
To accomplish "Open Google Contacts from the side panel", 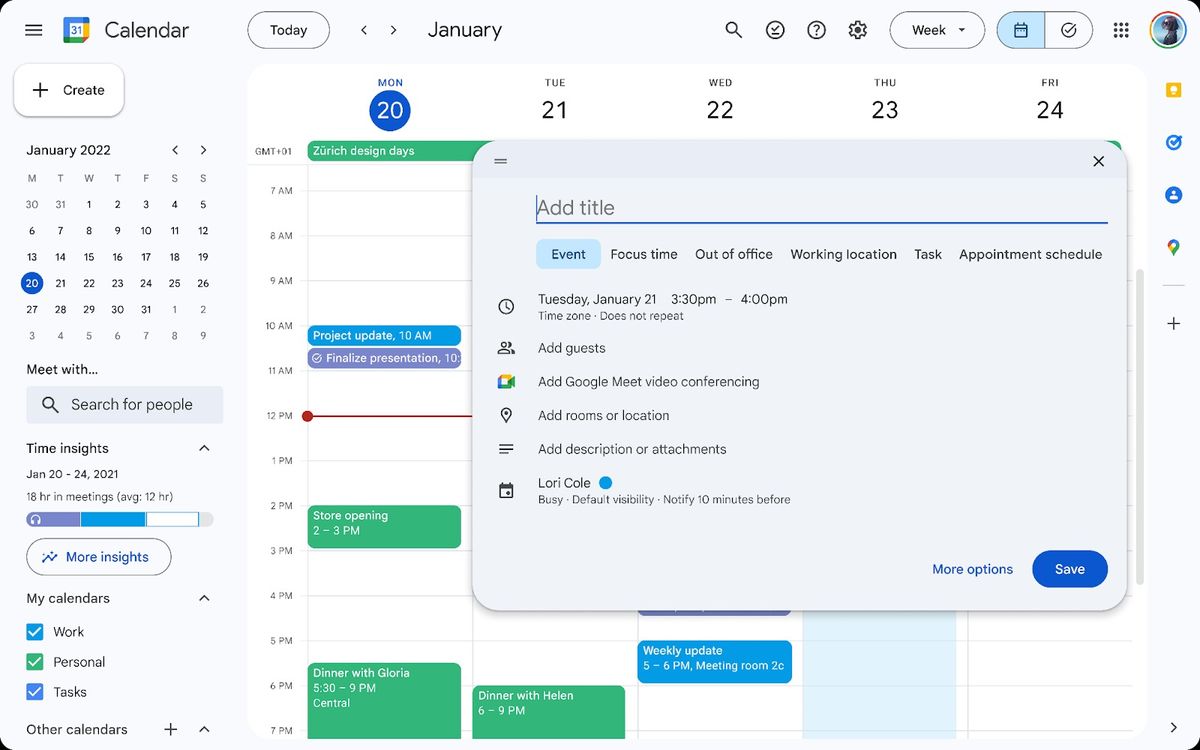I will tap(1172, 195).
